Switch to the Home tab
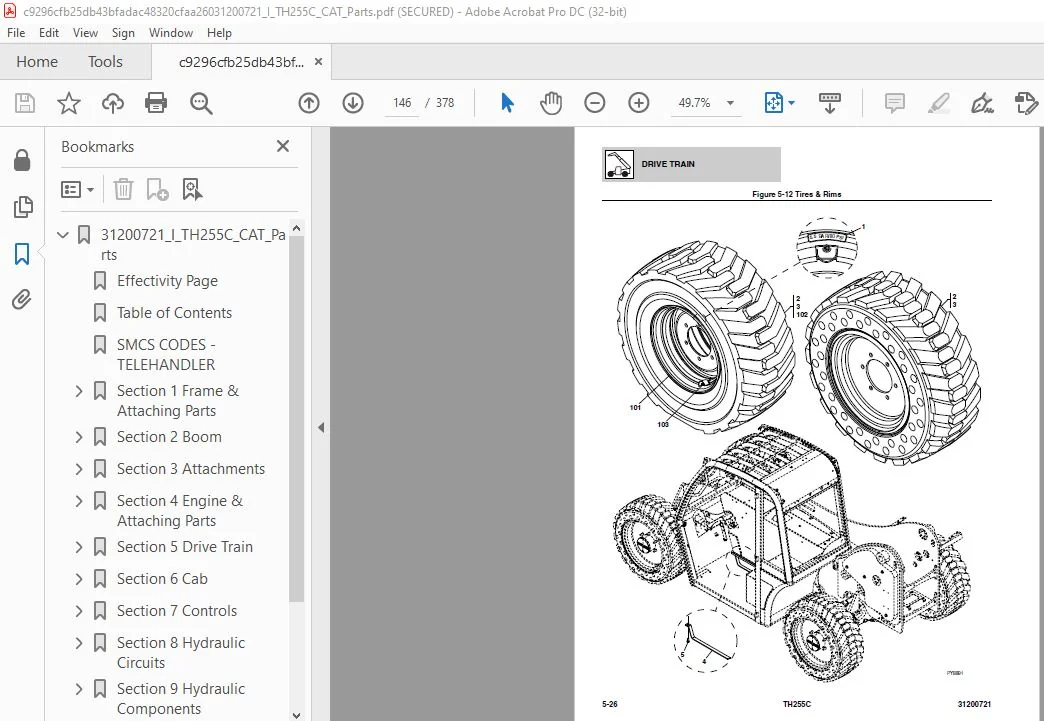Screen dimensions: 1044x721 pos(37,62)
